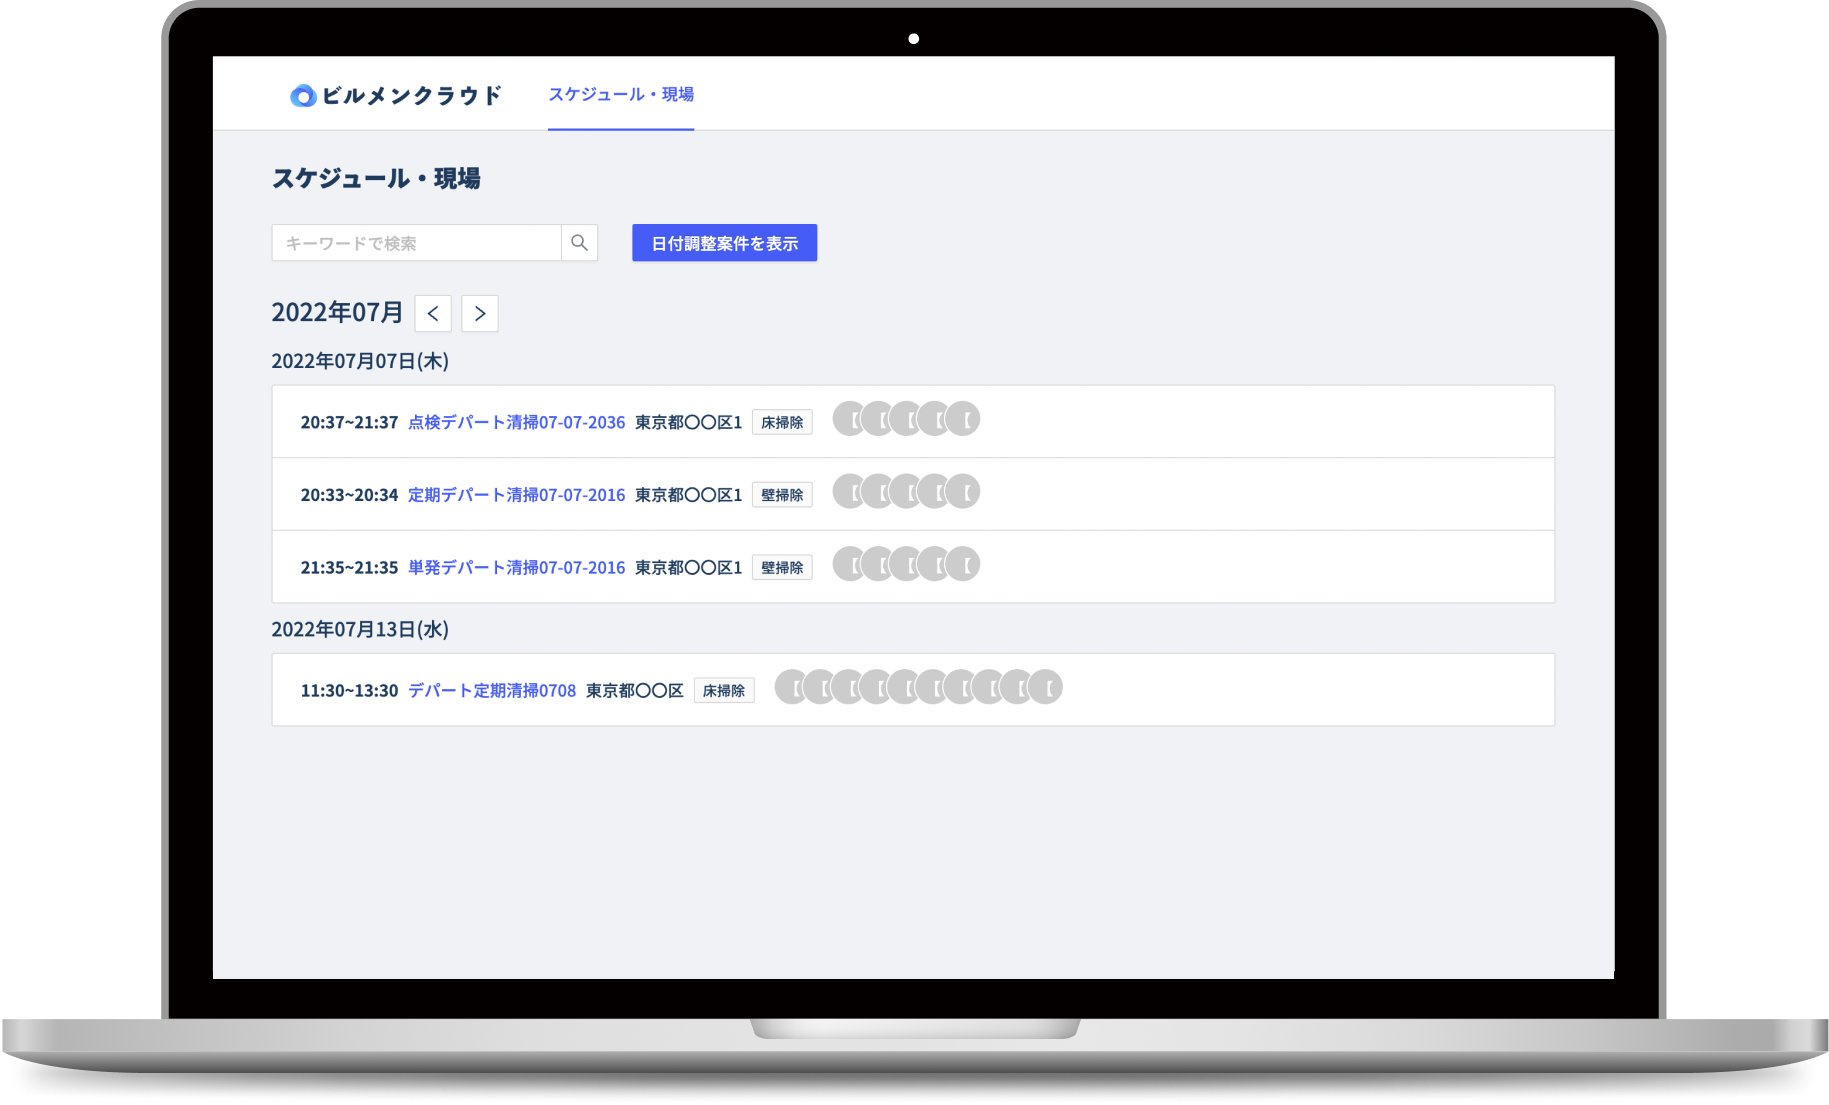Switch to the スケジュール・現場 tab

point(621,94)
